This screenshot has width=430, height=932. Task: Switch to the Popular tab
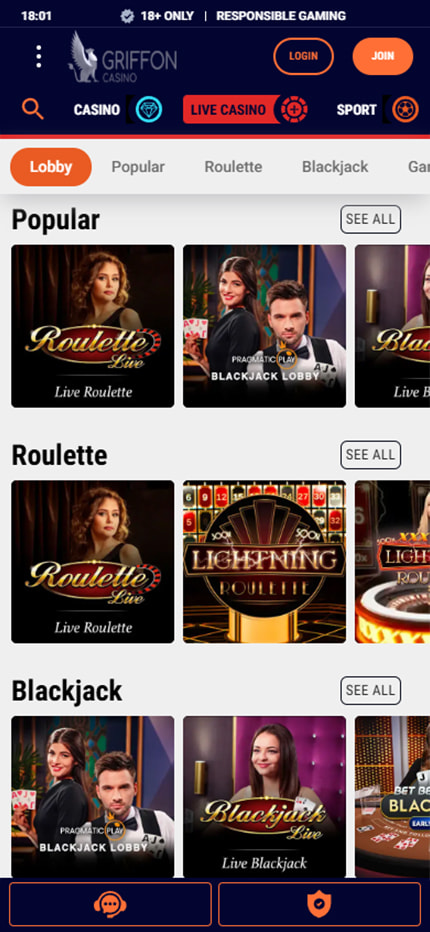tap(138, 167)
